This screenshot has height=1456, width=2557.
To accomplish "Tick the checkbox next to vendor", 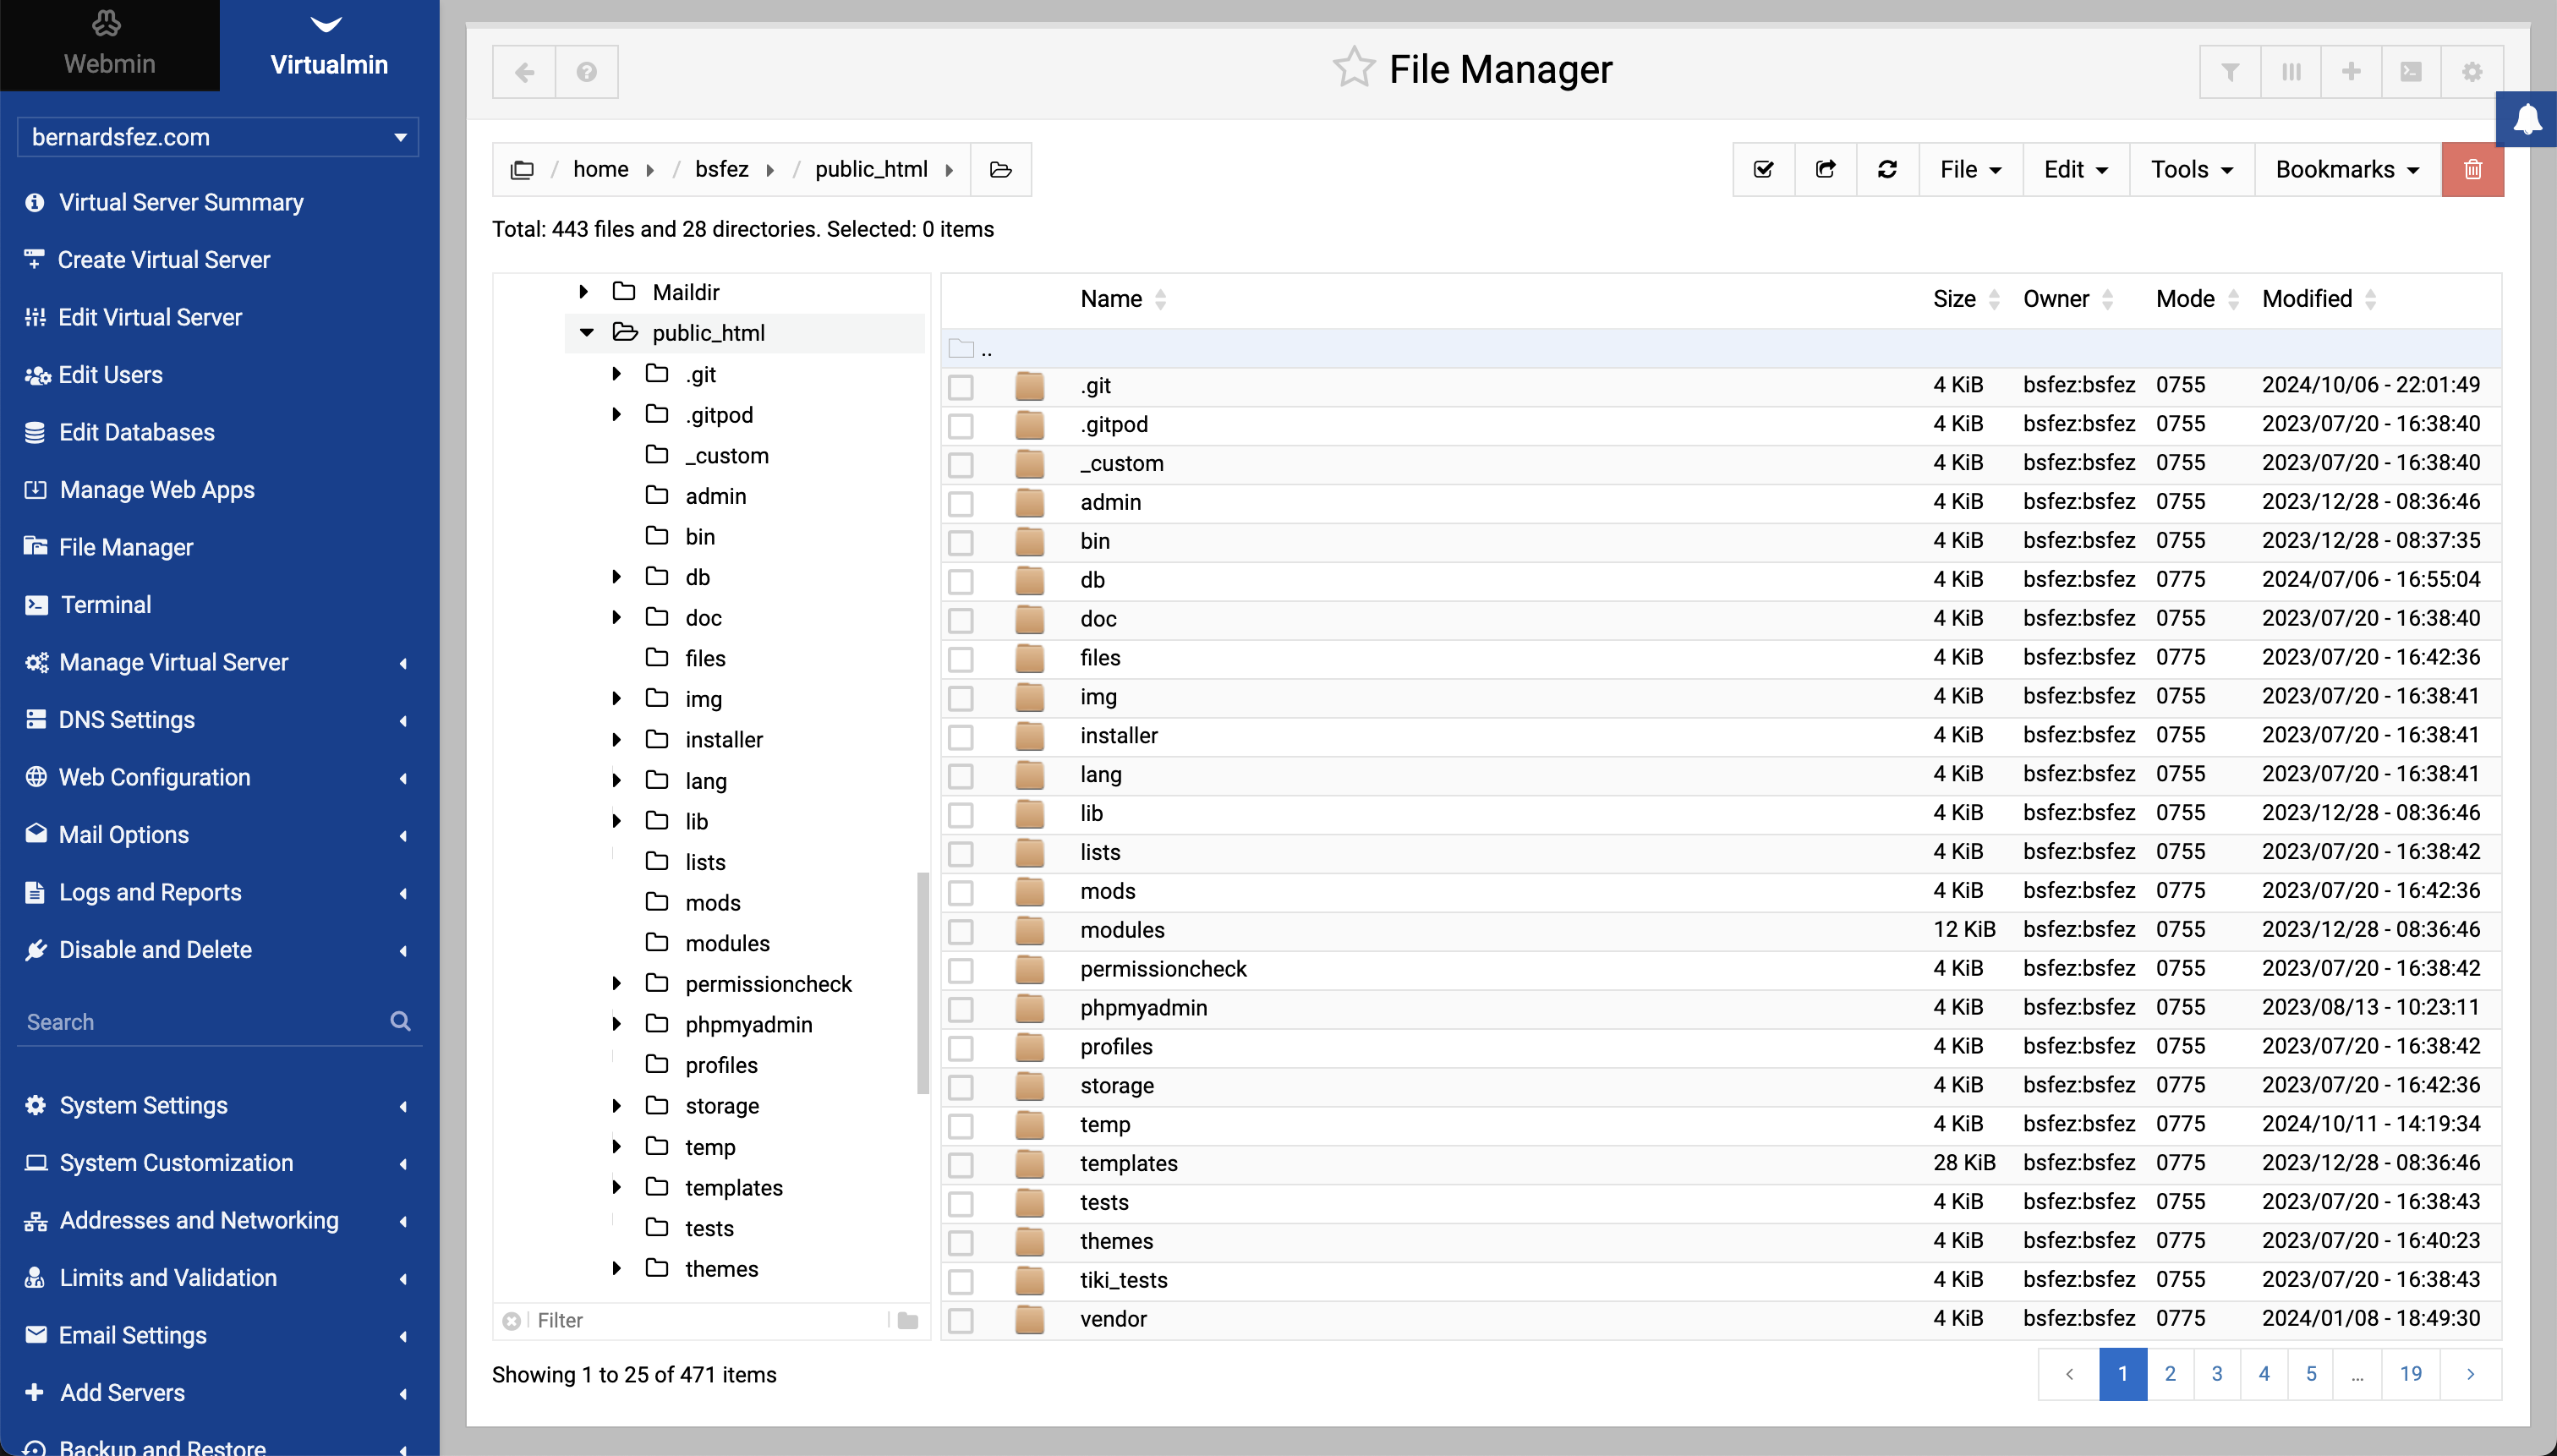I will (x=961, y=1319).
